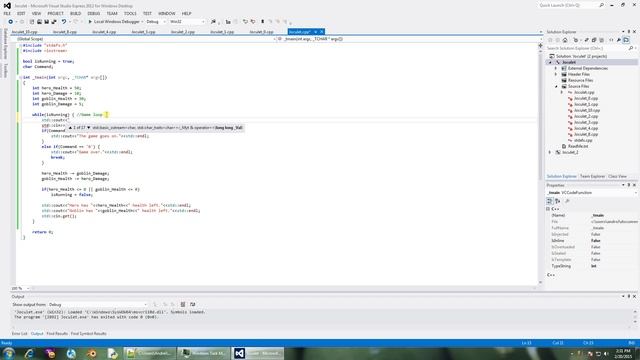Open the Find Symbol Results tab
The image size is (640, 360).
pos(89,334)
